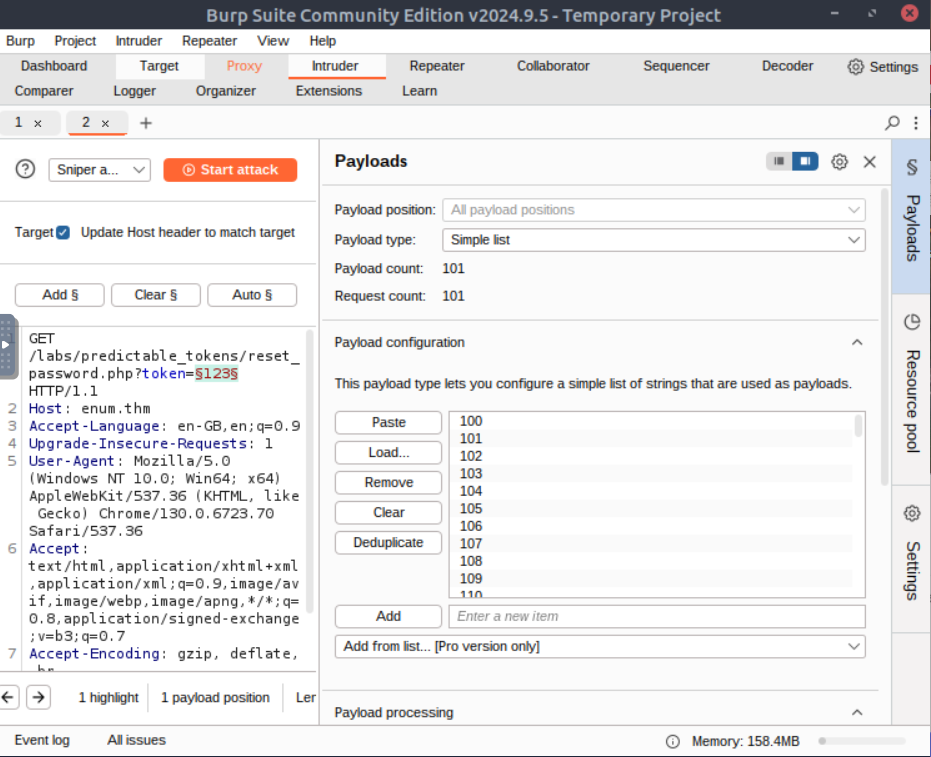Click the Deduplicate button
The height and width of the screenshot is (757, 931).
[388, 542]
